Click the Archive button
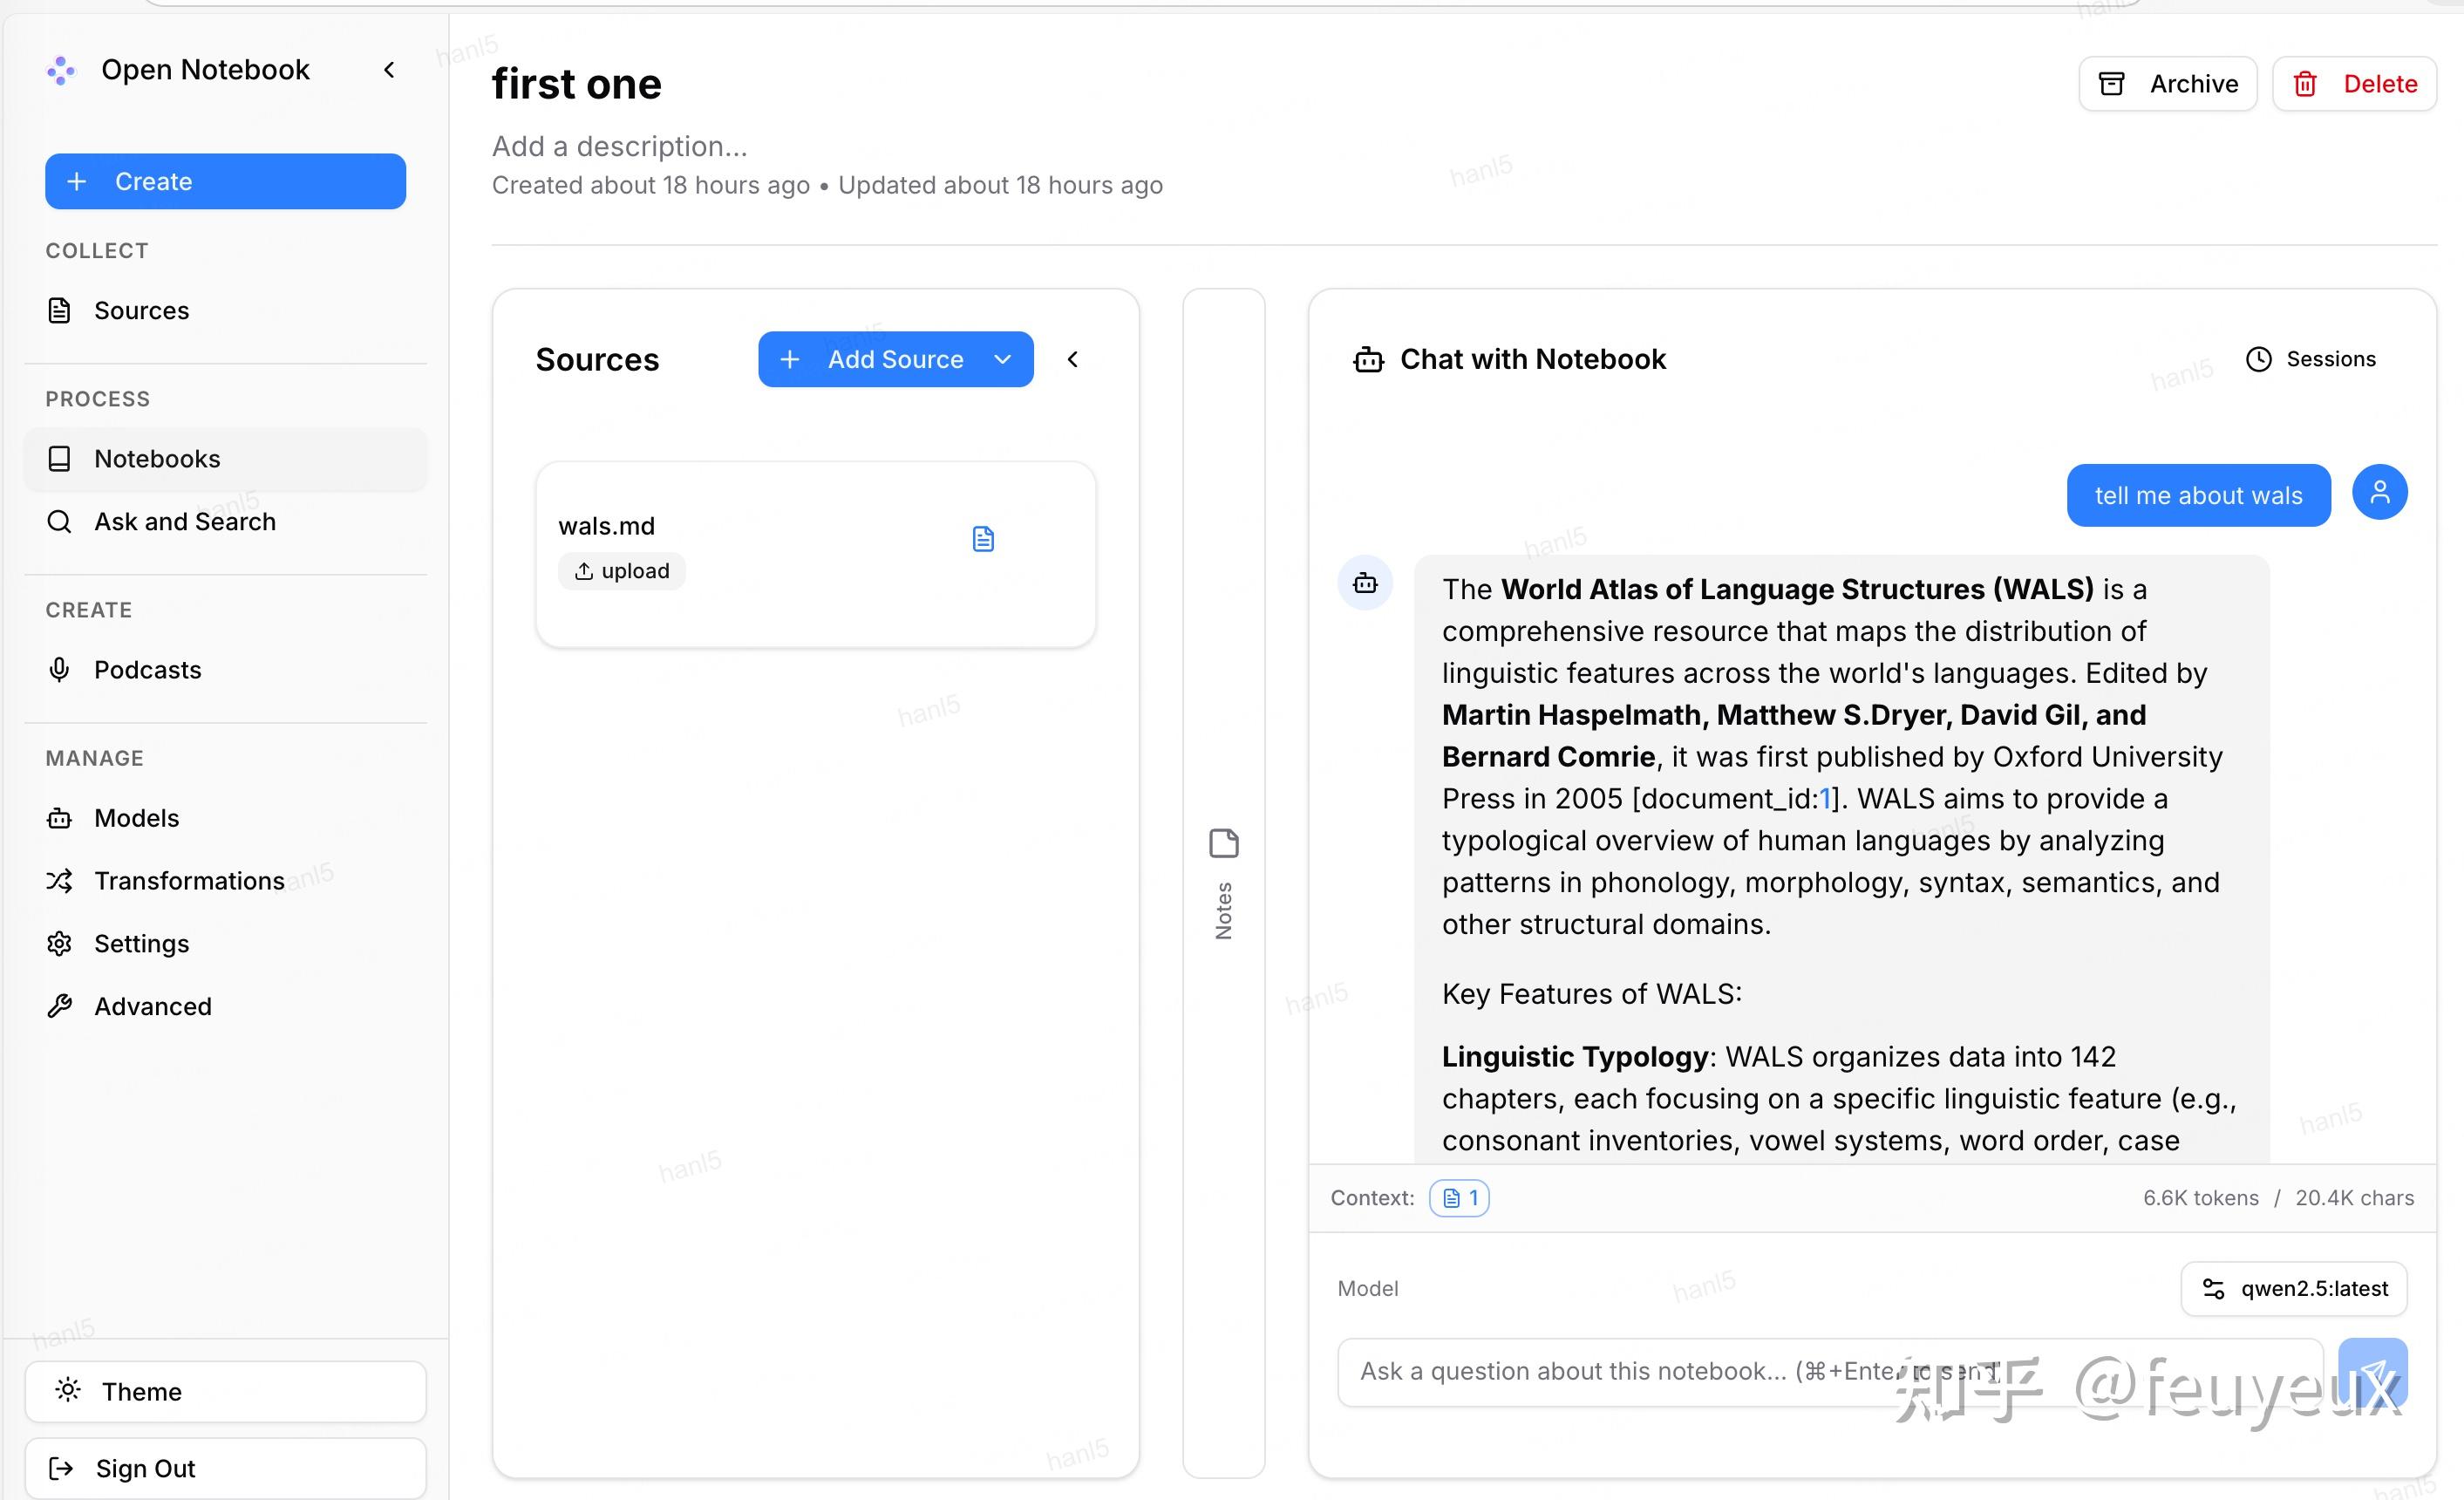2464x1500 pixels. coord(2168,84)
